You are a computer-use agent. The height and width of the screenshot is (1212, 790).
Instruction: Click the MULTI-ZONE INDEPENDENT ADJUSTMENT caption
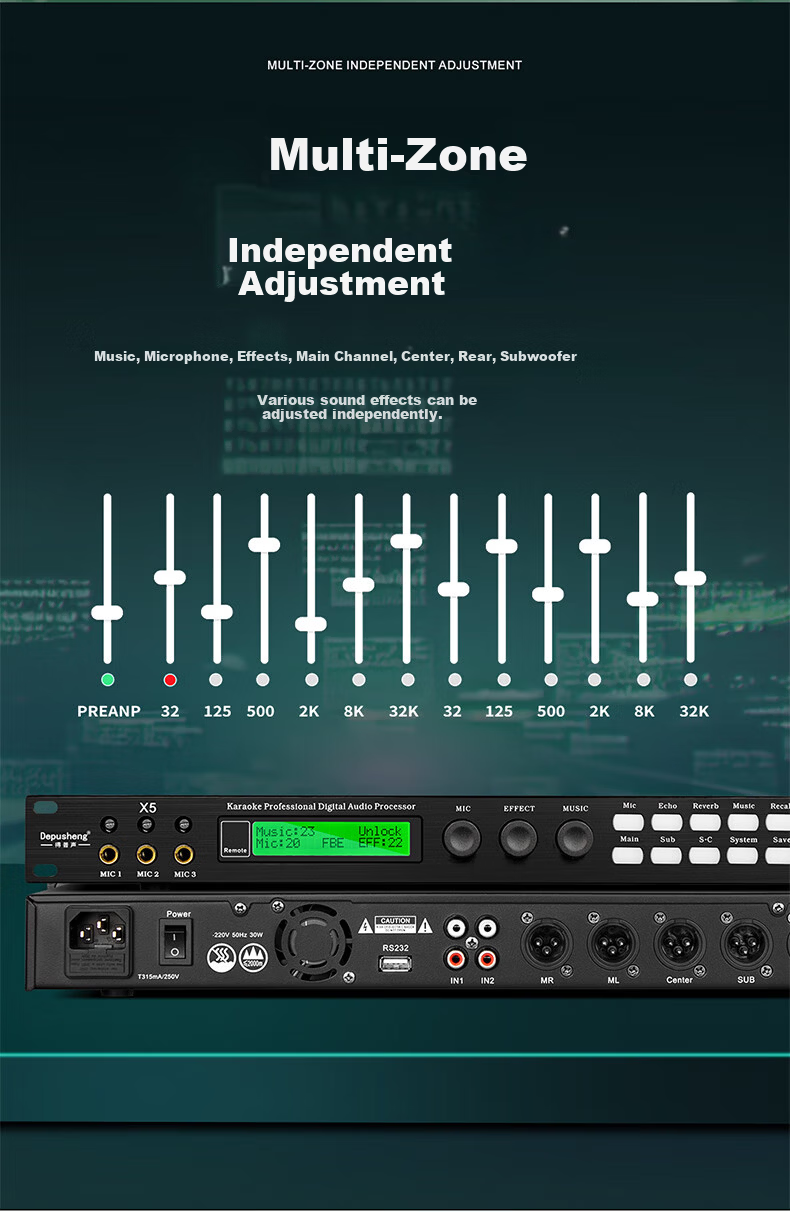[x=395, y=65]
